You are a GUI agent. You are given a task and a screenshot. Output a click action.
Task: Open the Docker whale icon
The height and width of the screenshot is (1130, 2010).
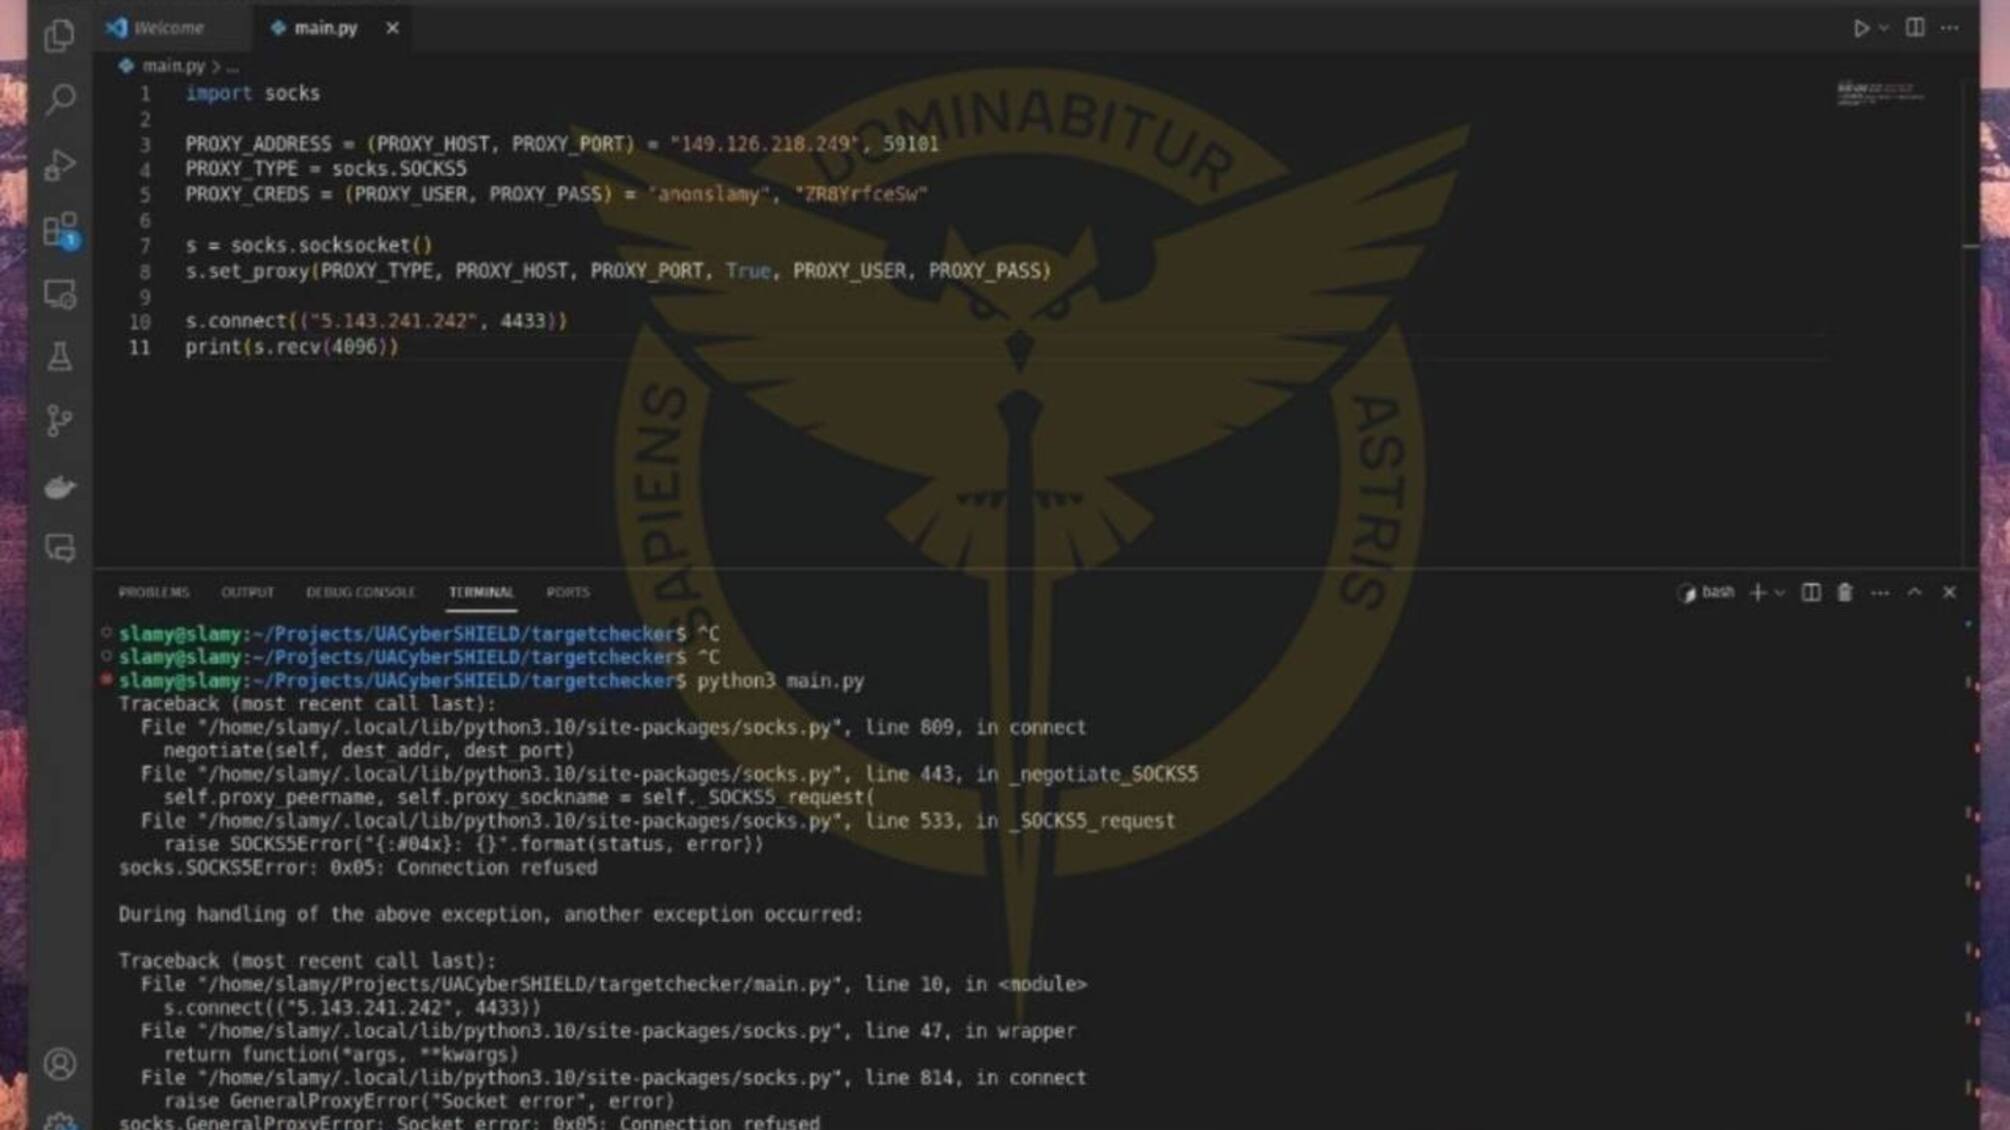click(60, 487)
